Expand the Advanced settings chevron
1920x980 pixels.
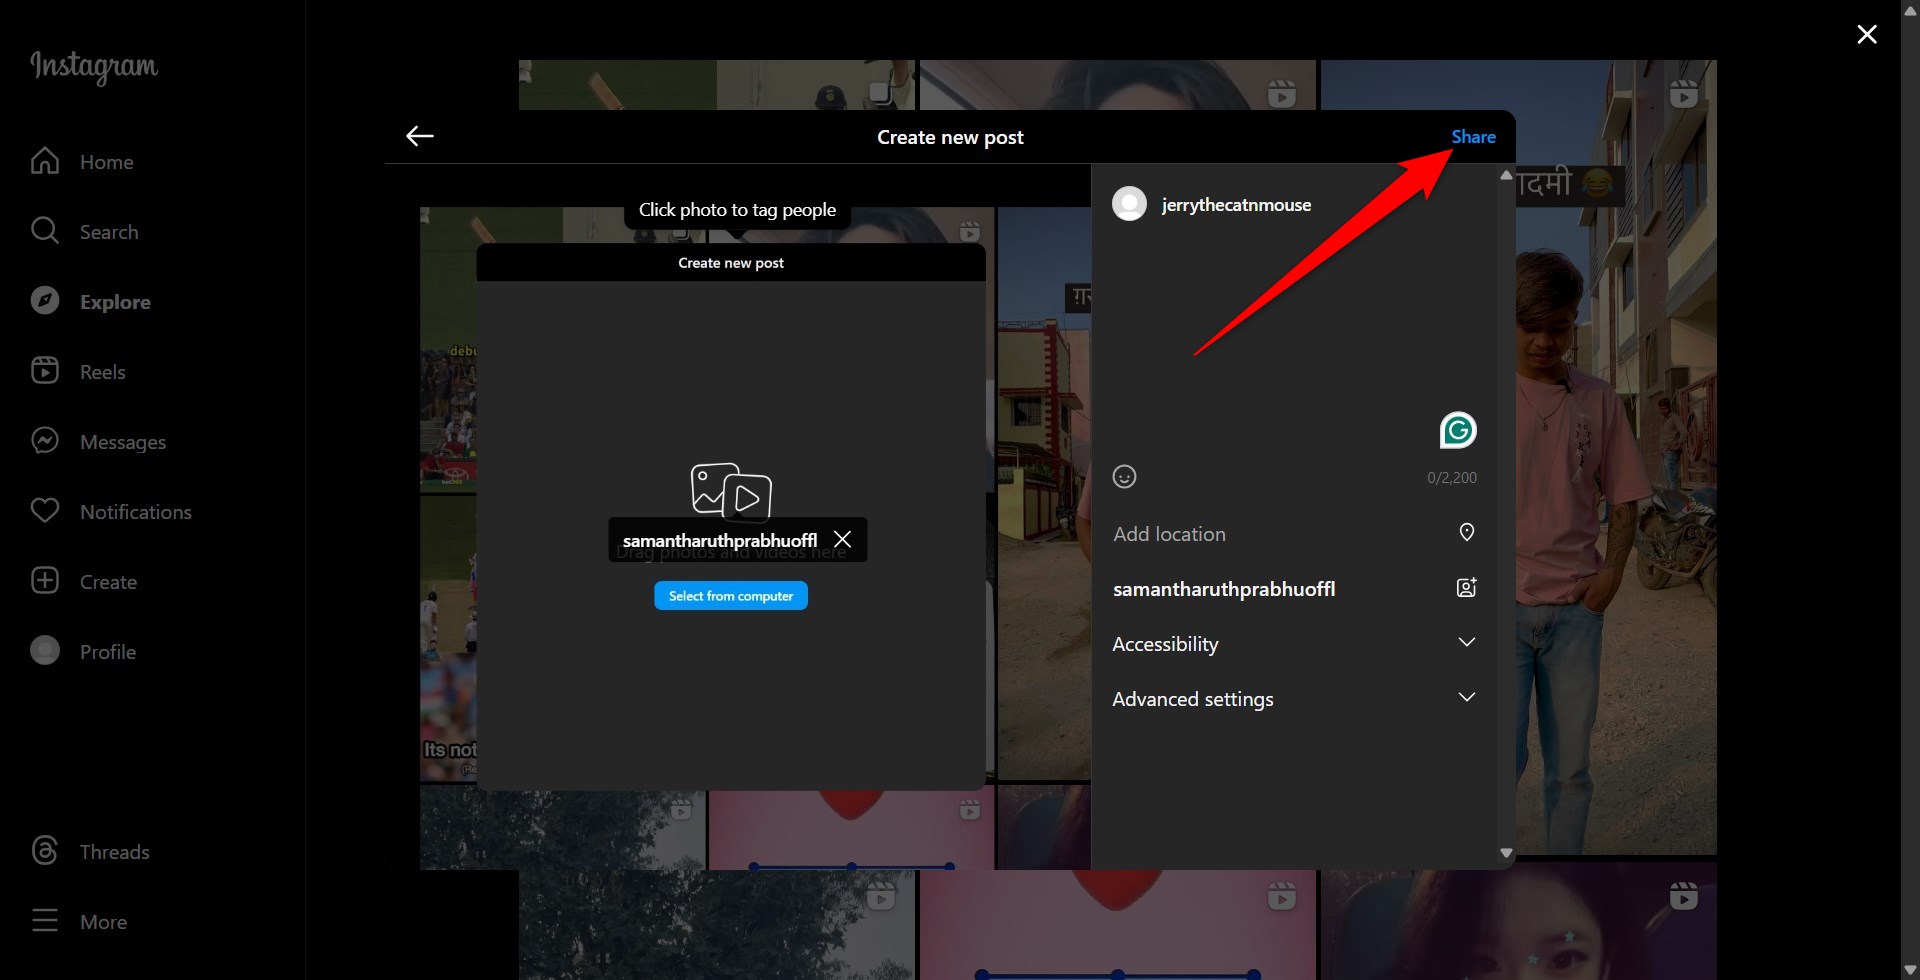coord(1467,698)
